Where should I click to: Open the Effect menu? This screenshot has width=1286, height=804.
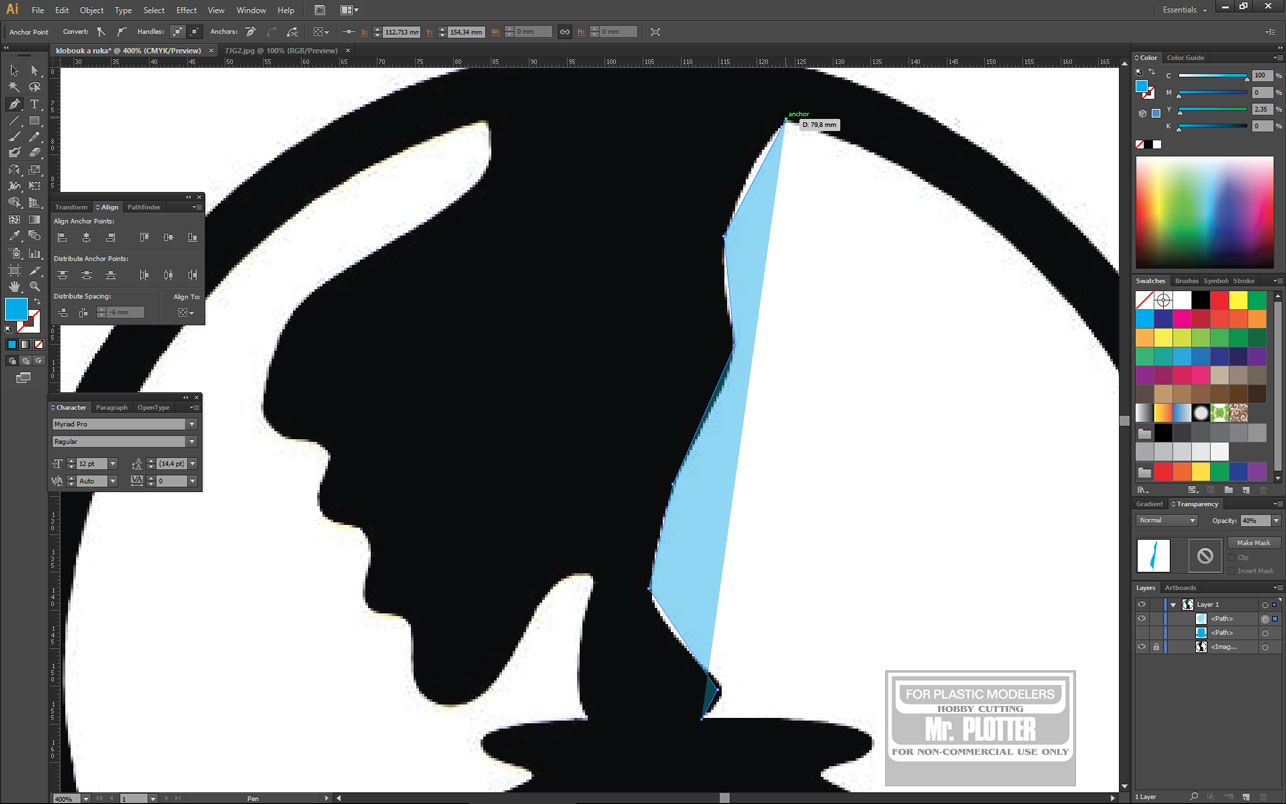point(187,10)
